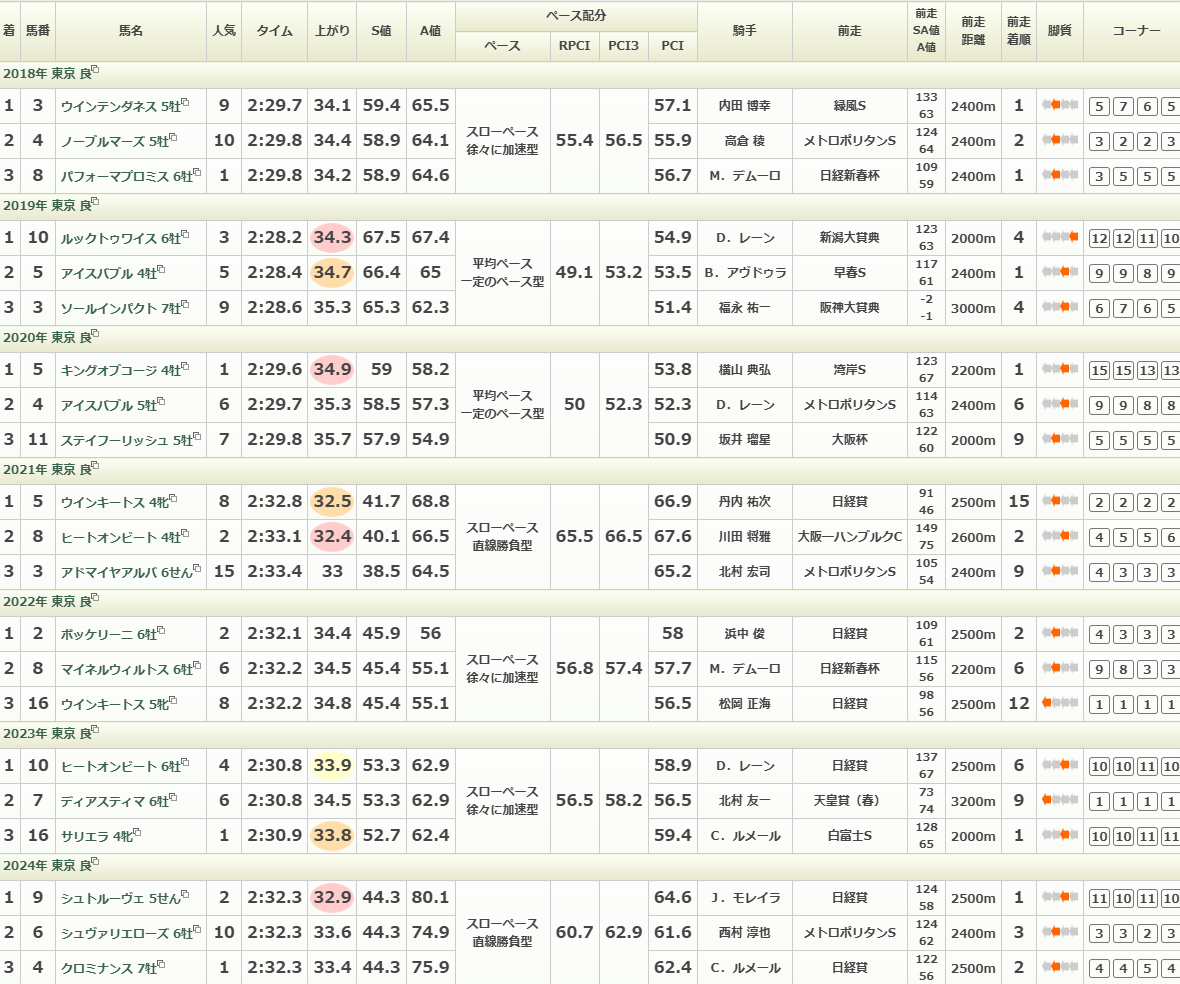Image resolution: width=1180 pixels, height=984 pixels.
Task: Click the タイム column header
Action: (274, 31)
